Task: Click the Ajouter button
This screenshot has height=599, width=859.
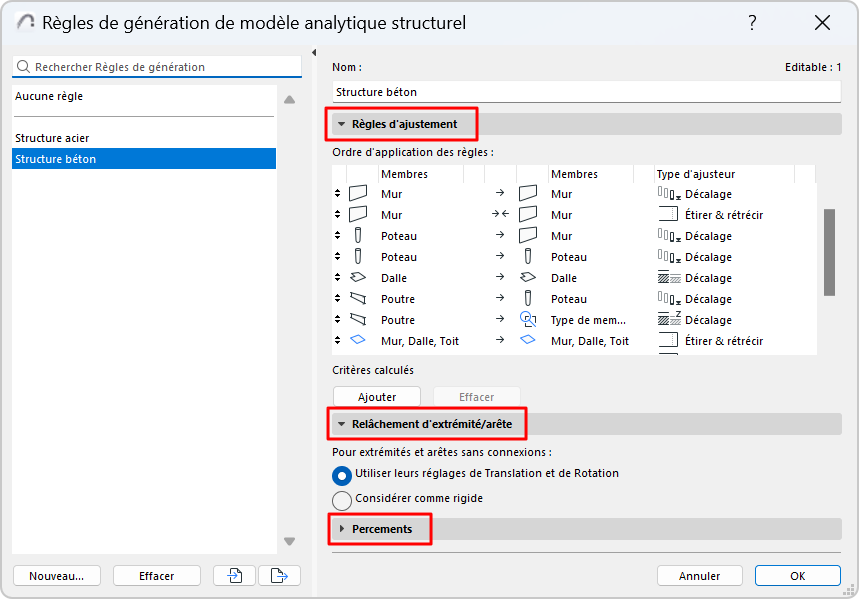Action: point(377,397)
